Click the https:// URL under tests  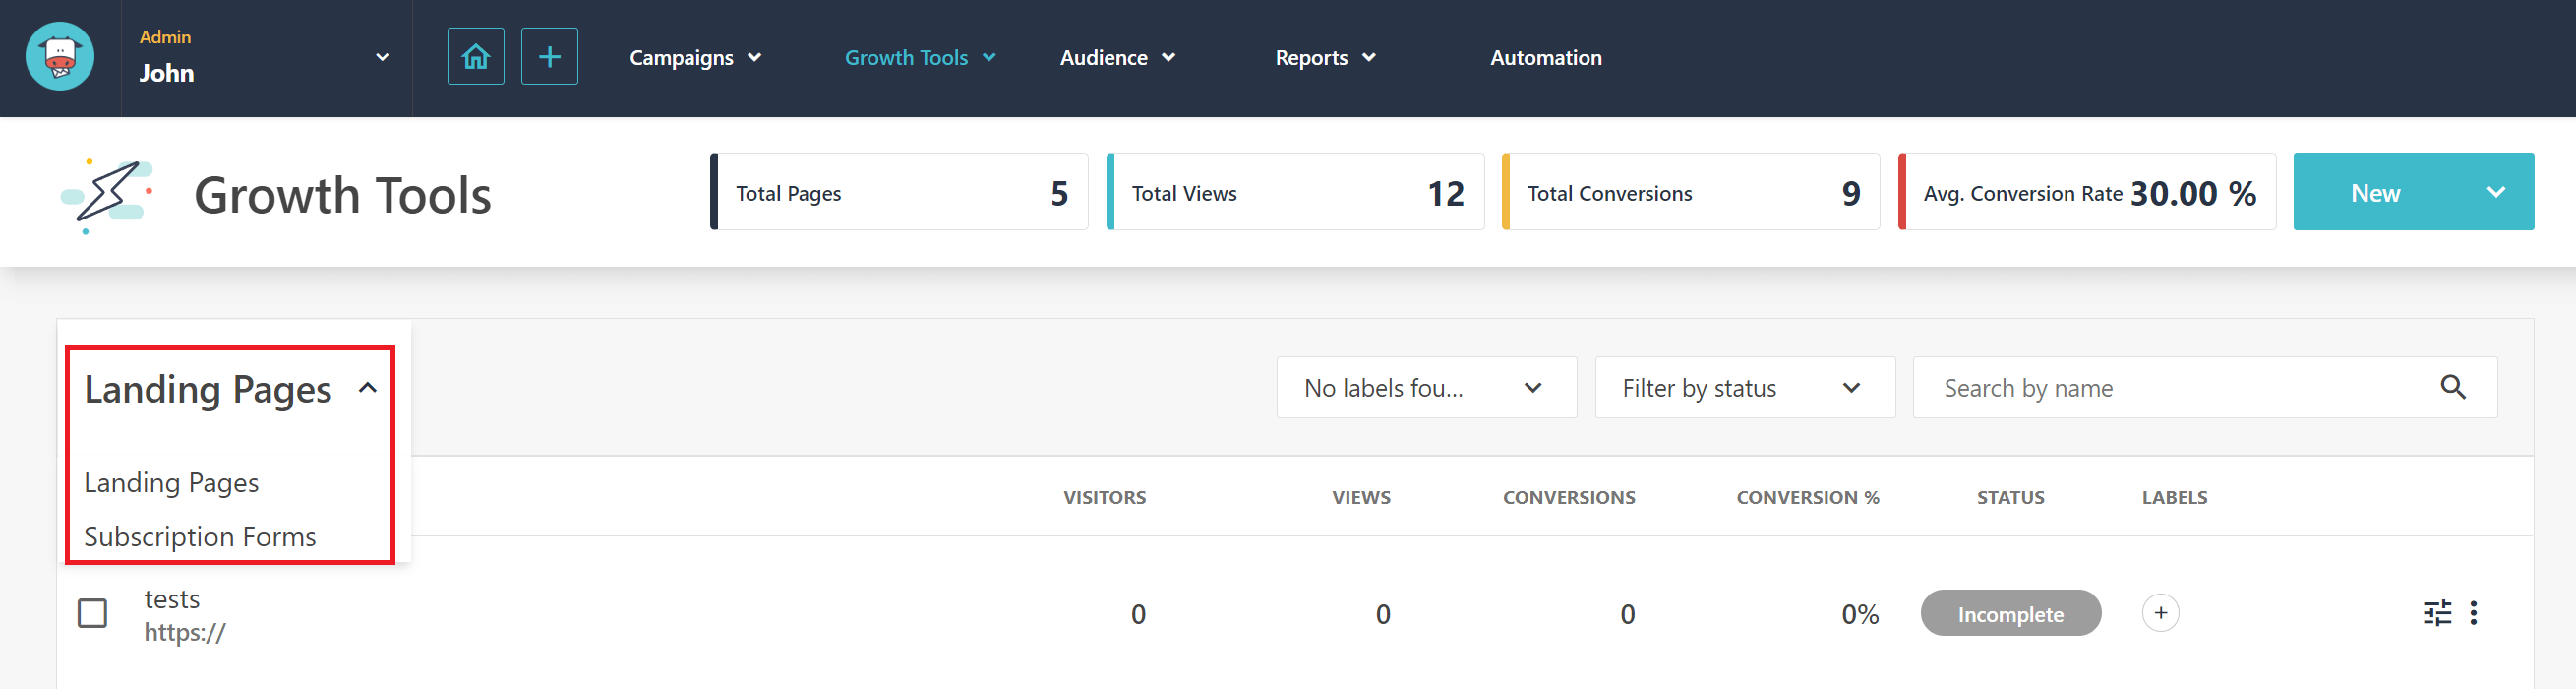(185, 633)
